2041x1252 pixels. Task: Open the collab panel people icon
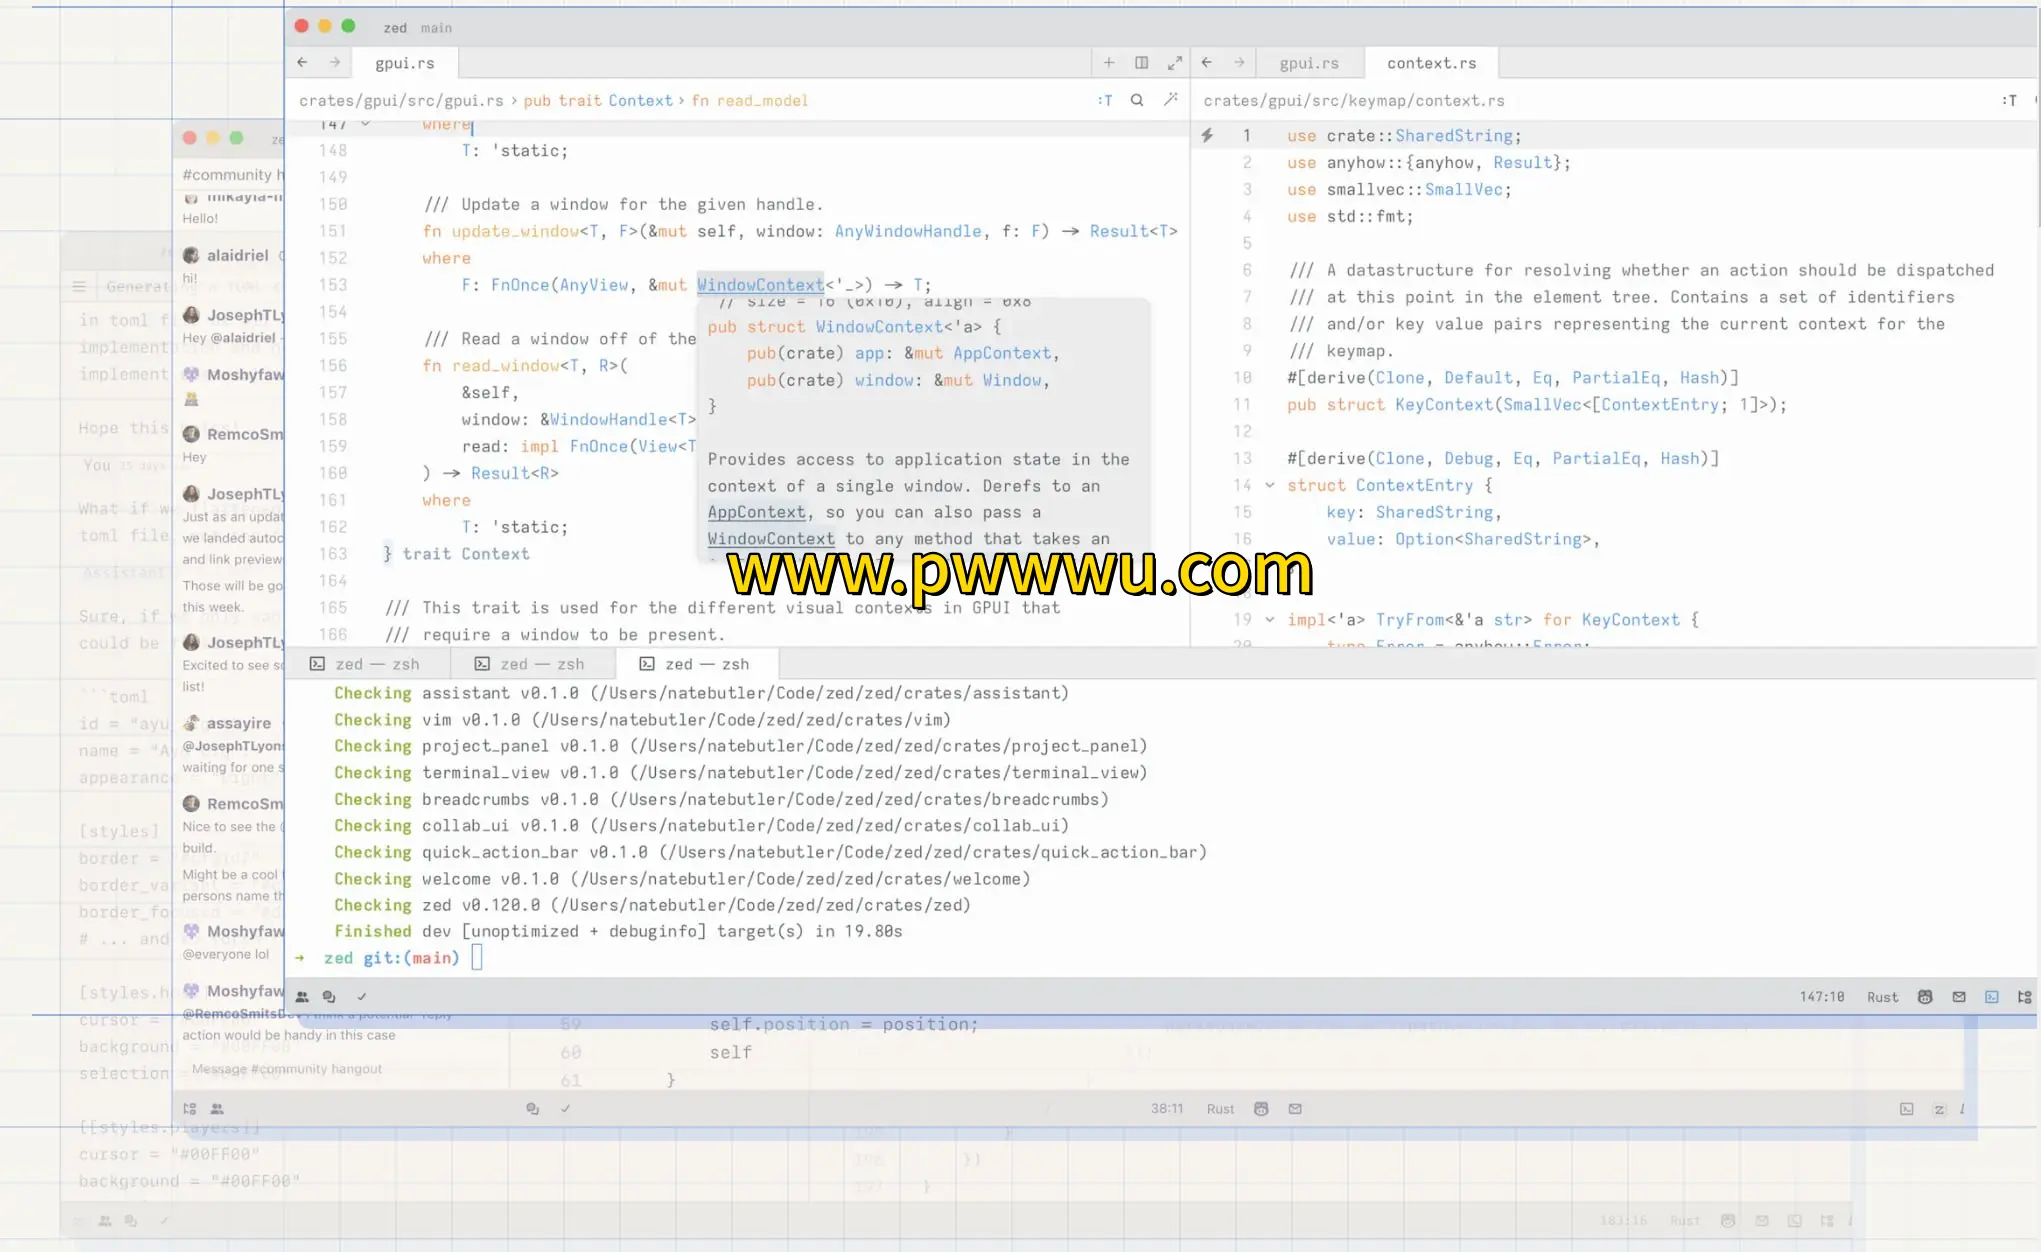click(302, 997)
